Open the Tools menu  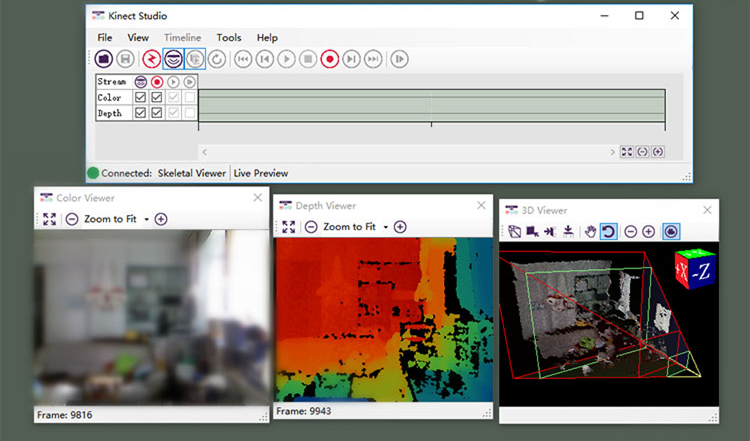[229, 37]
